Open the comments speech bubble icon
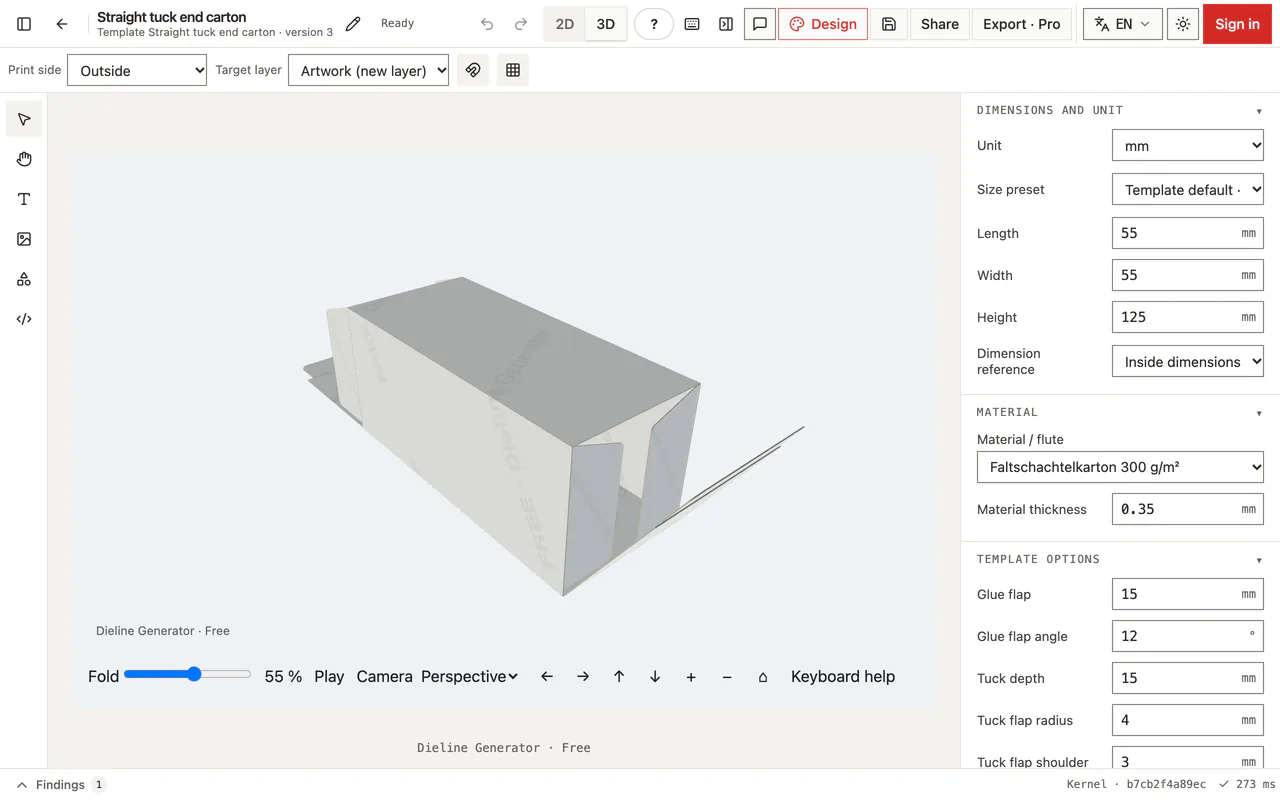This screenshot has height=800, width=1280. 760,24
